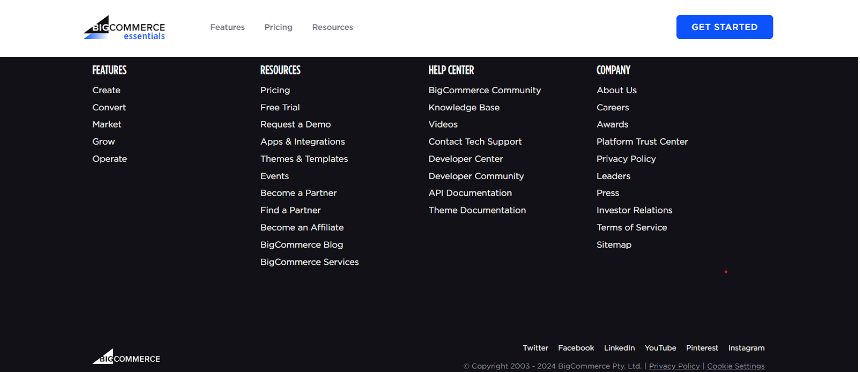860x372 pixels.
Task: Open the Grow footer link
Action: click(104, 142)
